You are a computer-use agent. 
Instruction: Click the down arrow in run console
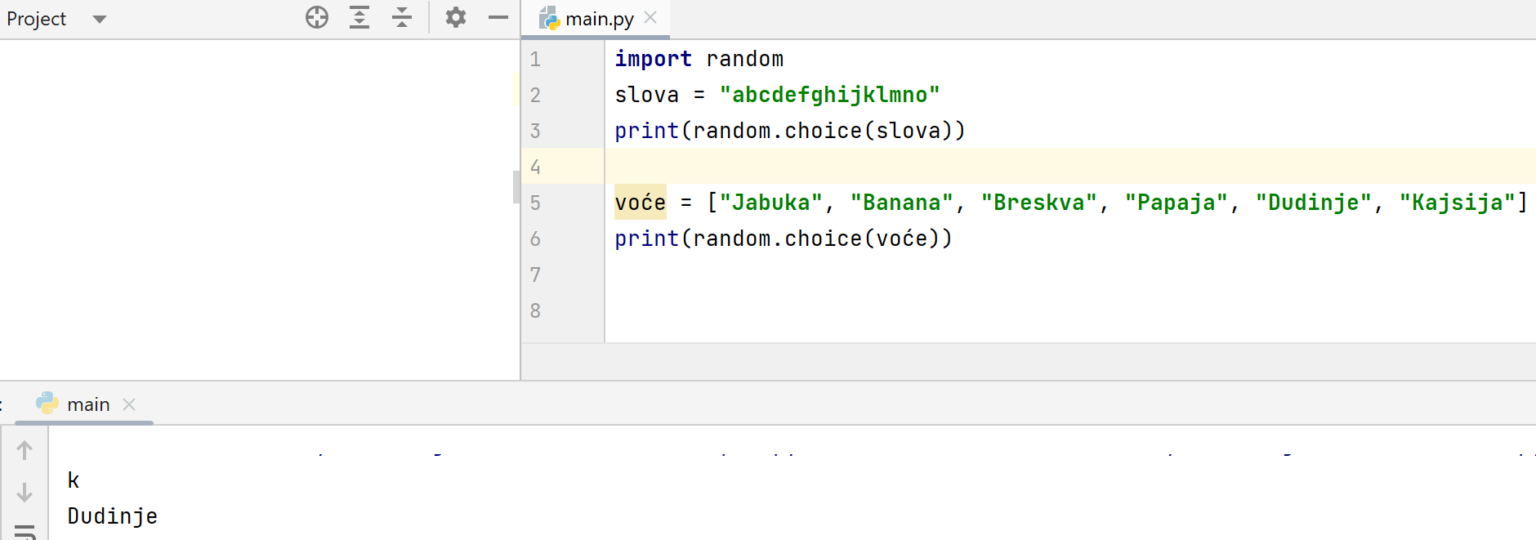pyautogui.click(x=25, y=493)
